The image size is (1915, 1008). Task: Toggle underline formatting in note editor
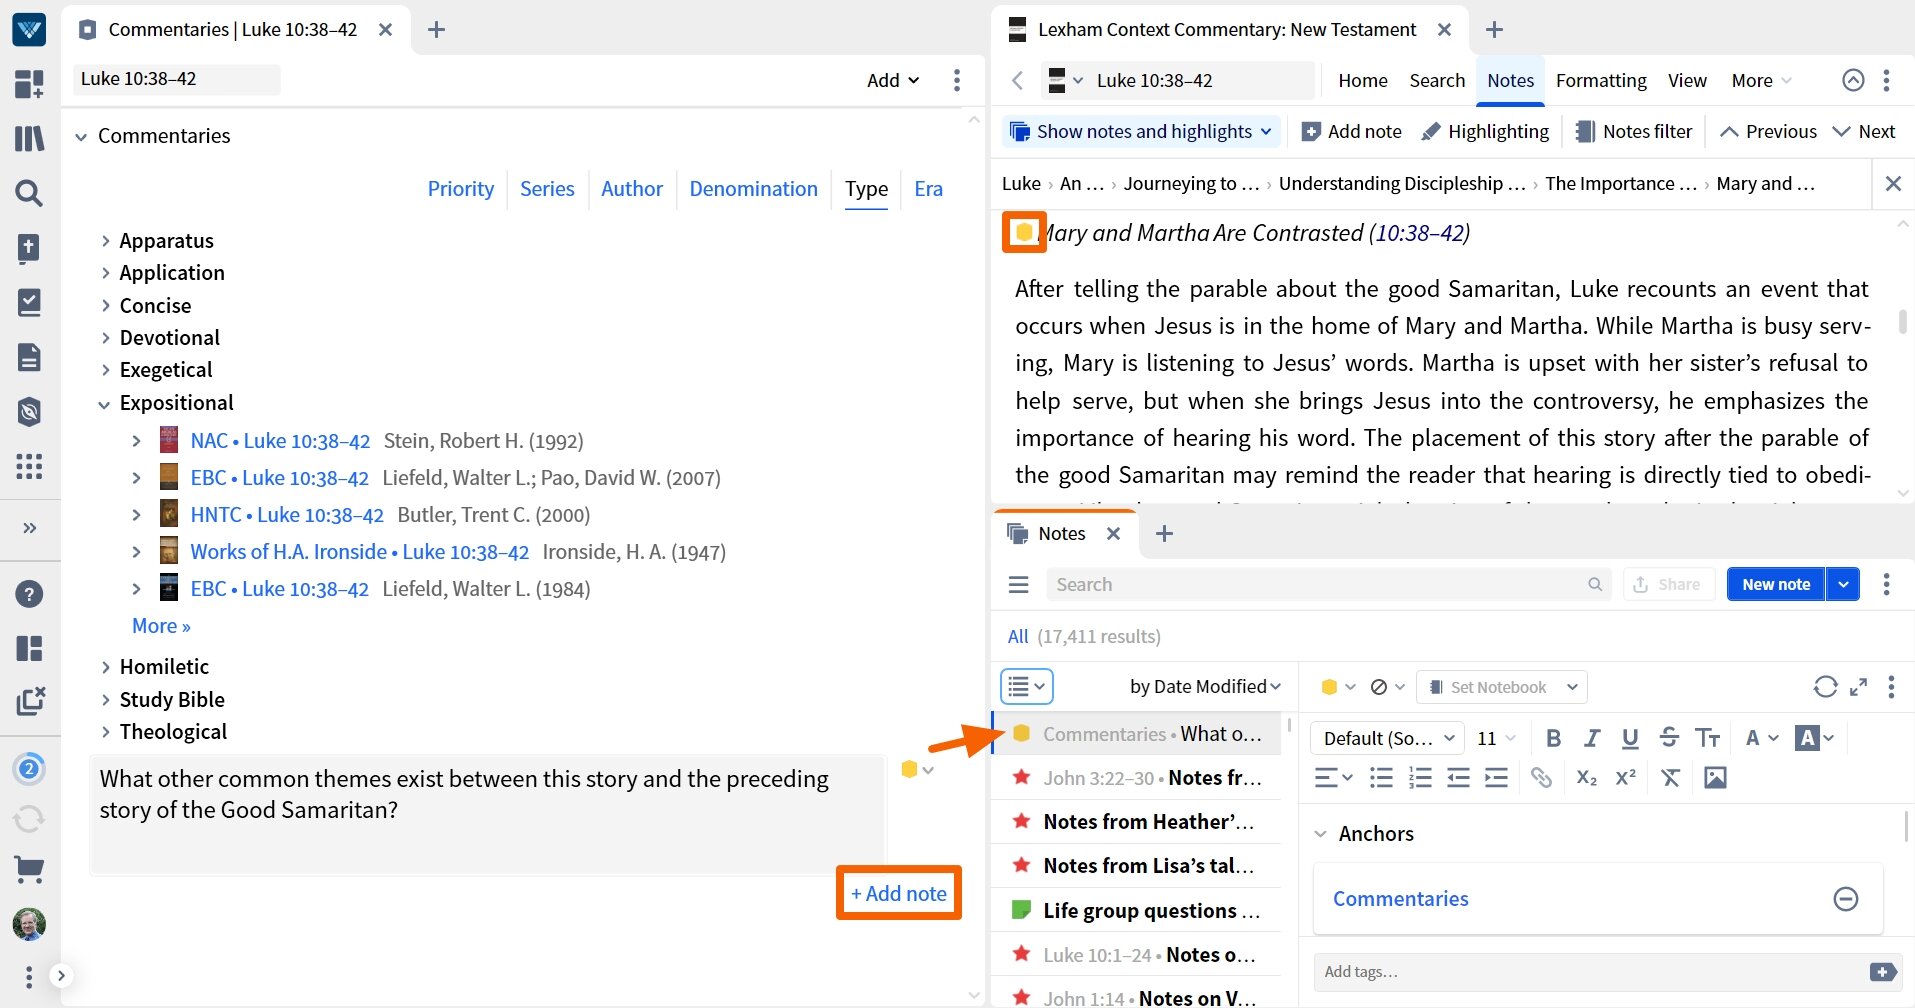click(1630, 738)
